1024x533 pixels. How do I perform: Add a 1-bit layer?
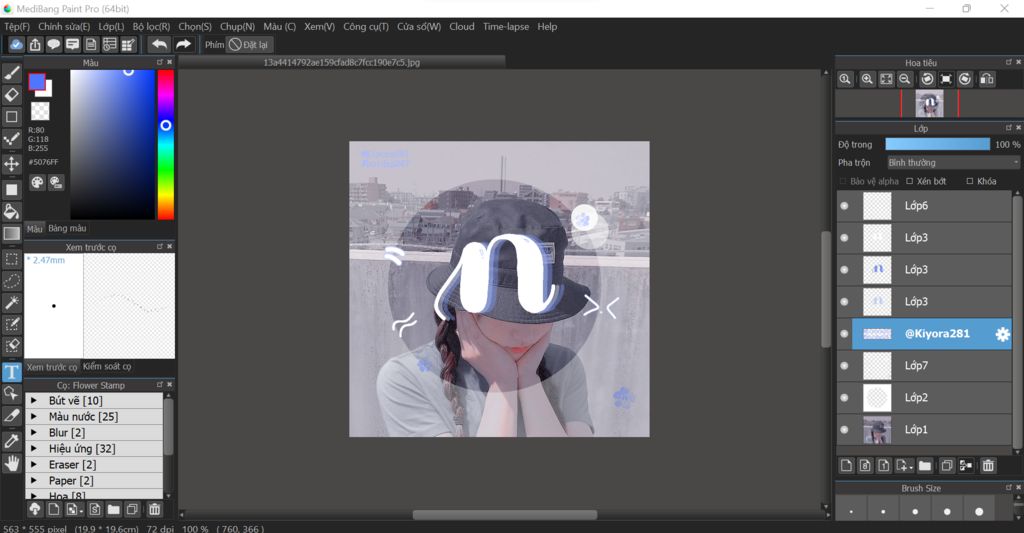tap(884, 465)
